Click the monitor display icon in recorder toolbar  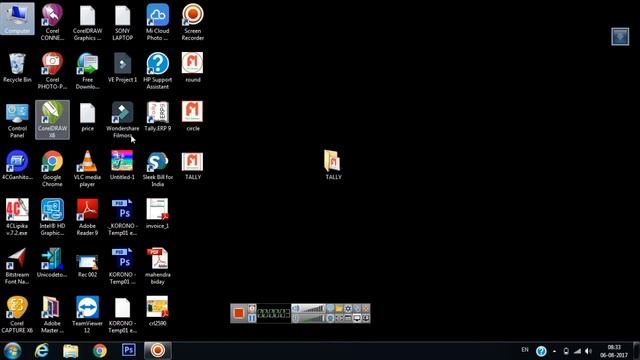(x=357, y=318)
